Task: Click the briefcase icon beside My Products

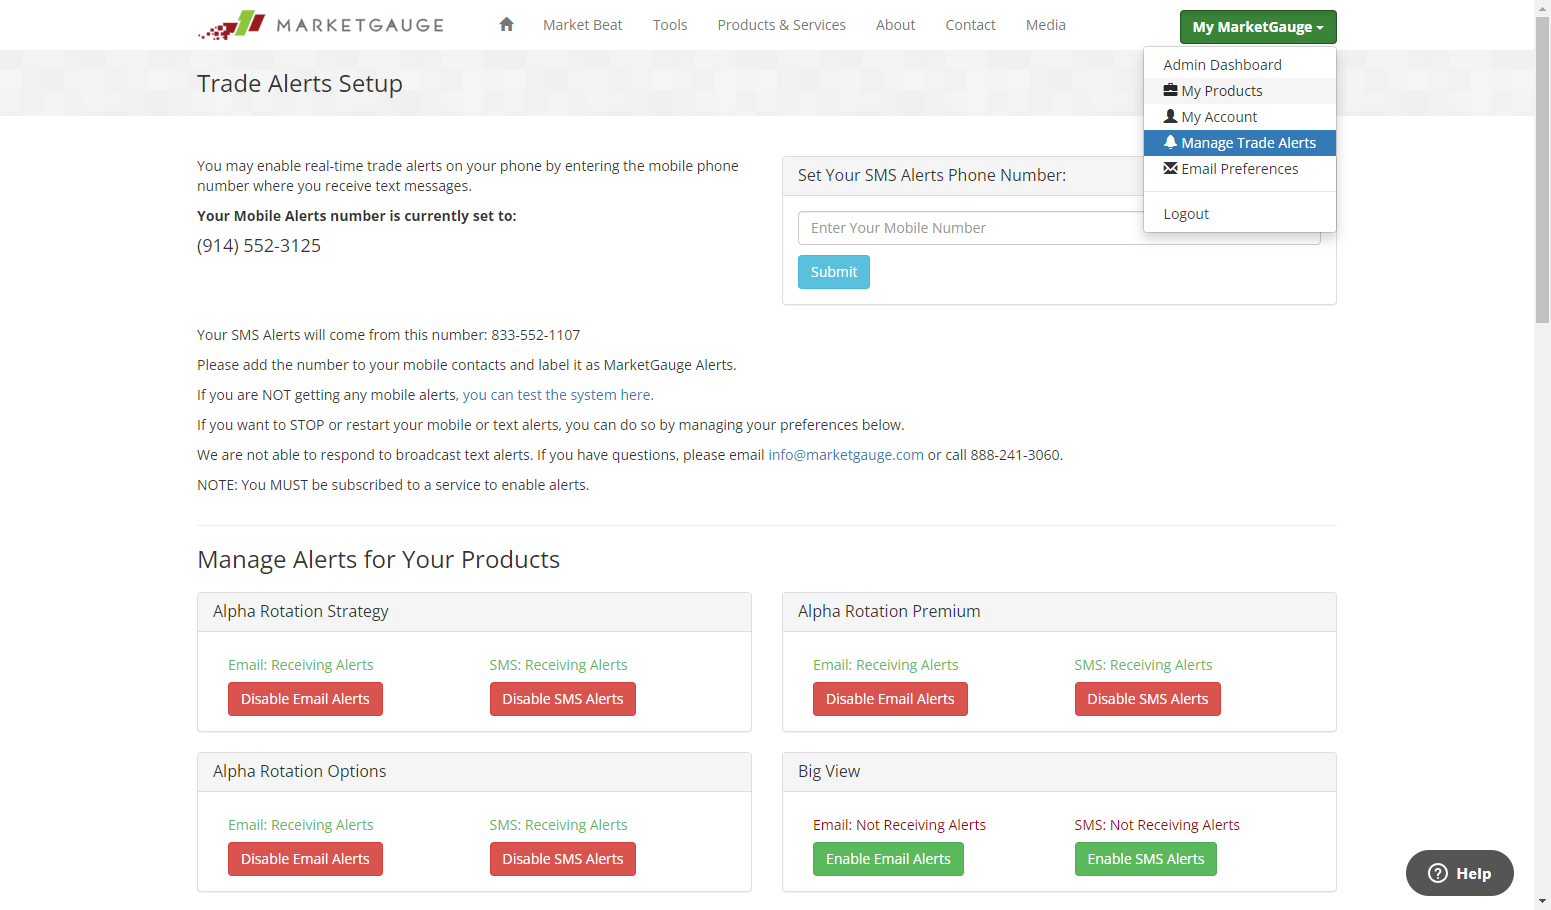Action: click(x=1170, y=90)
